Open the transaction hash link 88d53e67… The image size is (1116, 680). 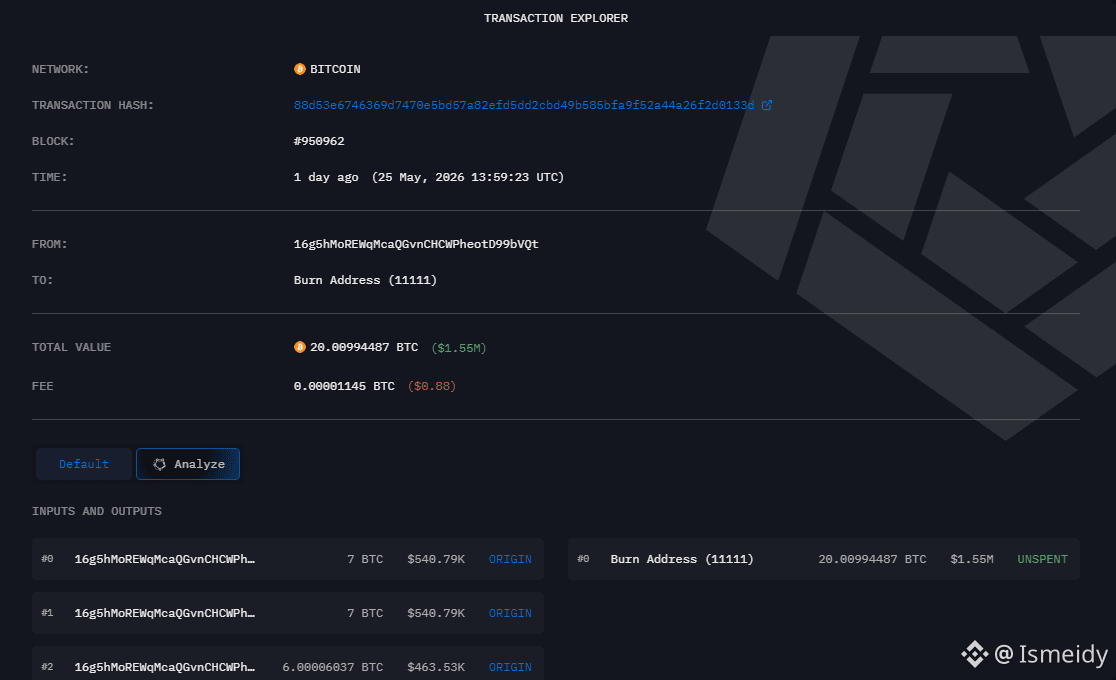tap(524, 105)
